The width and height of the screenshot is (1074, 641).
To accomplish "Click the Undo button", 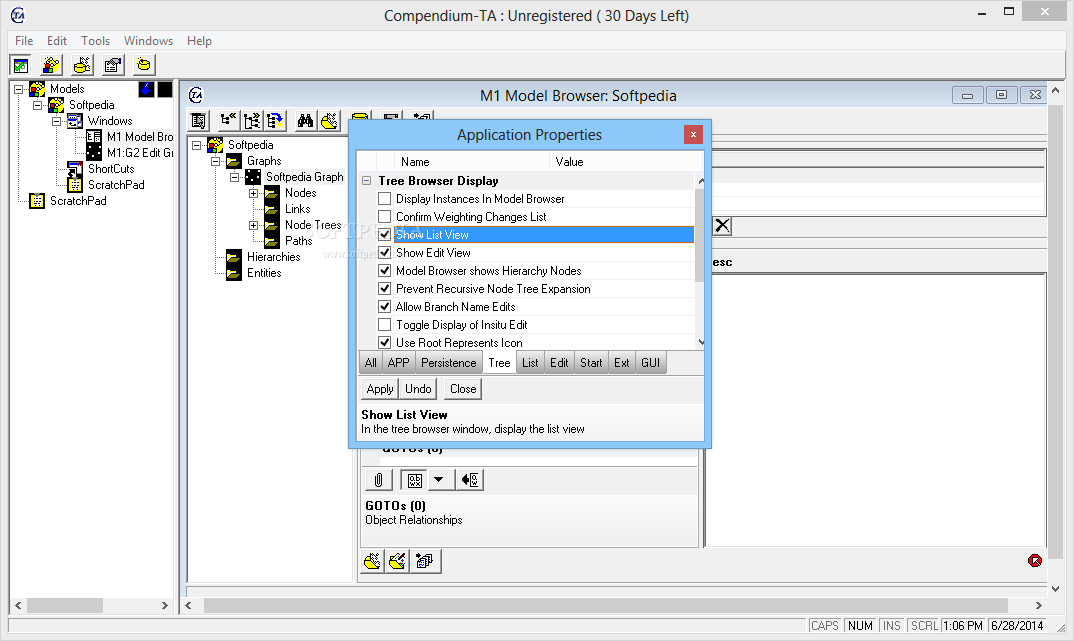I will click(x=418, y=389).
